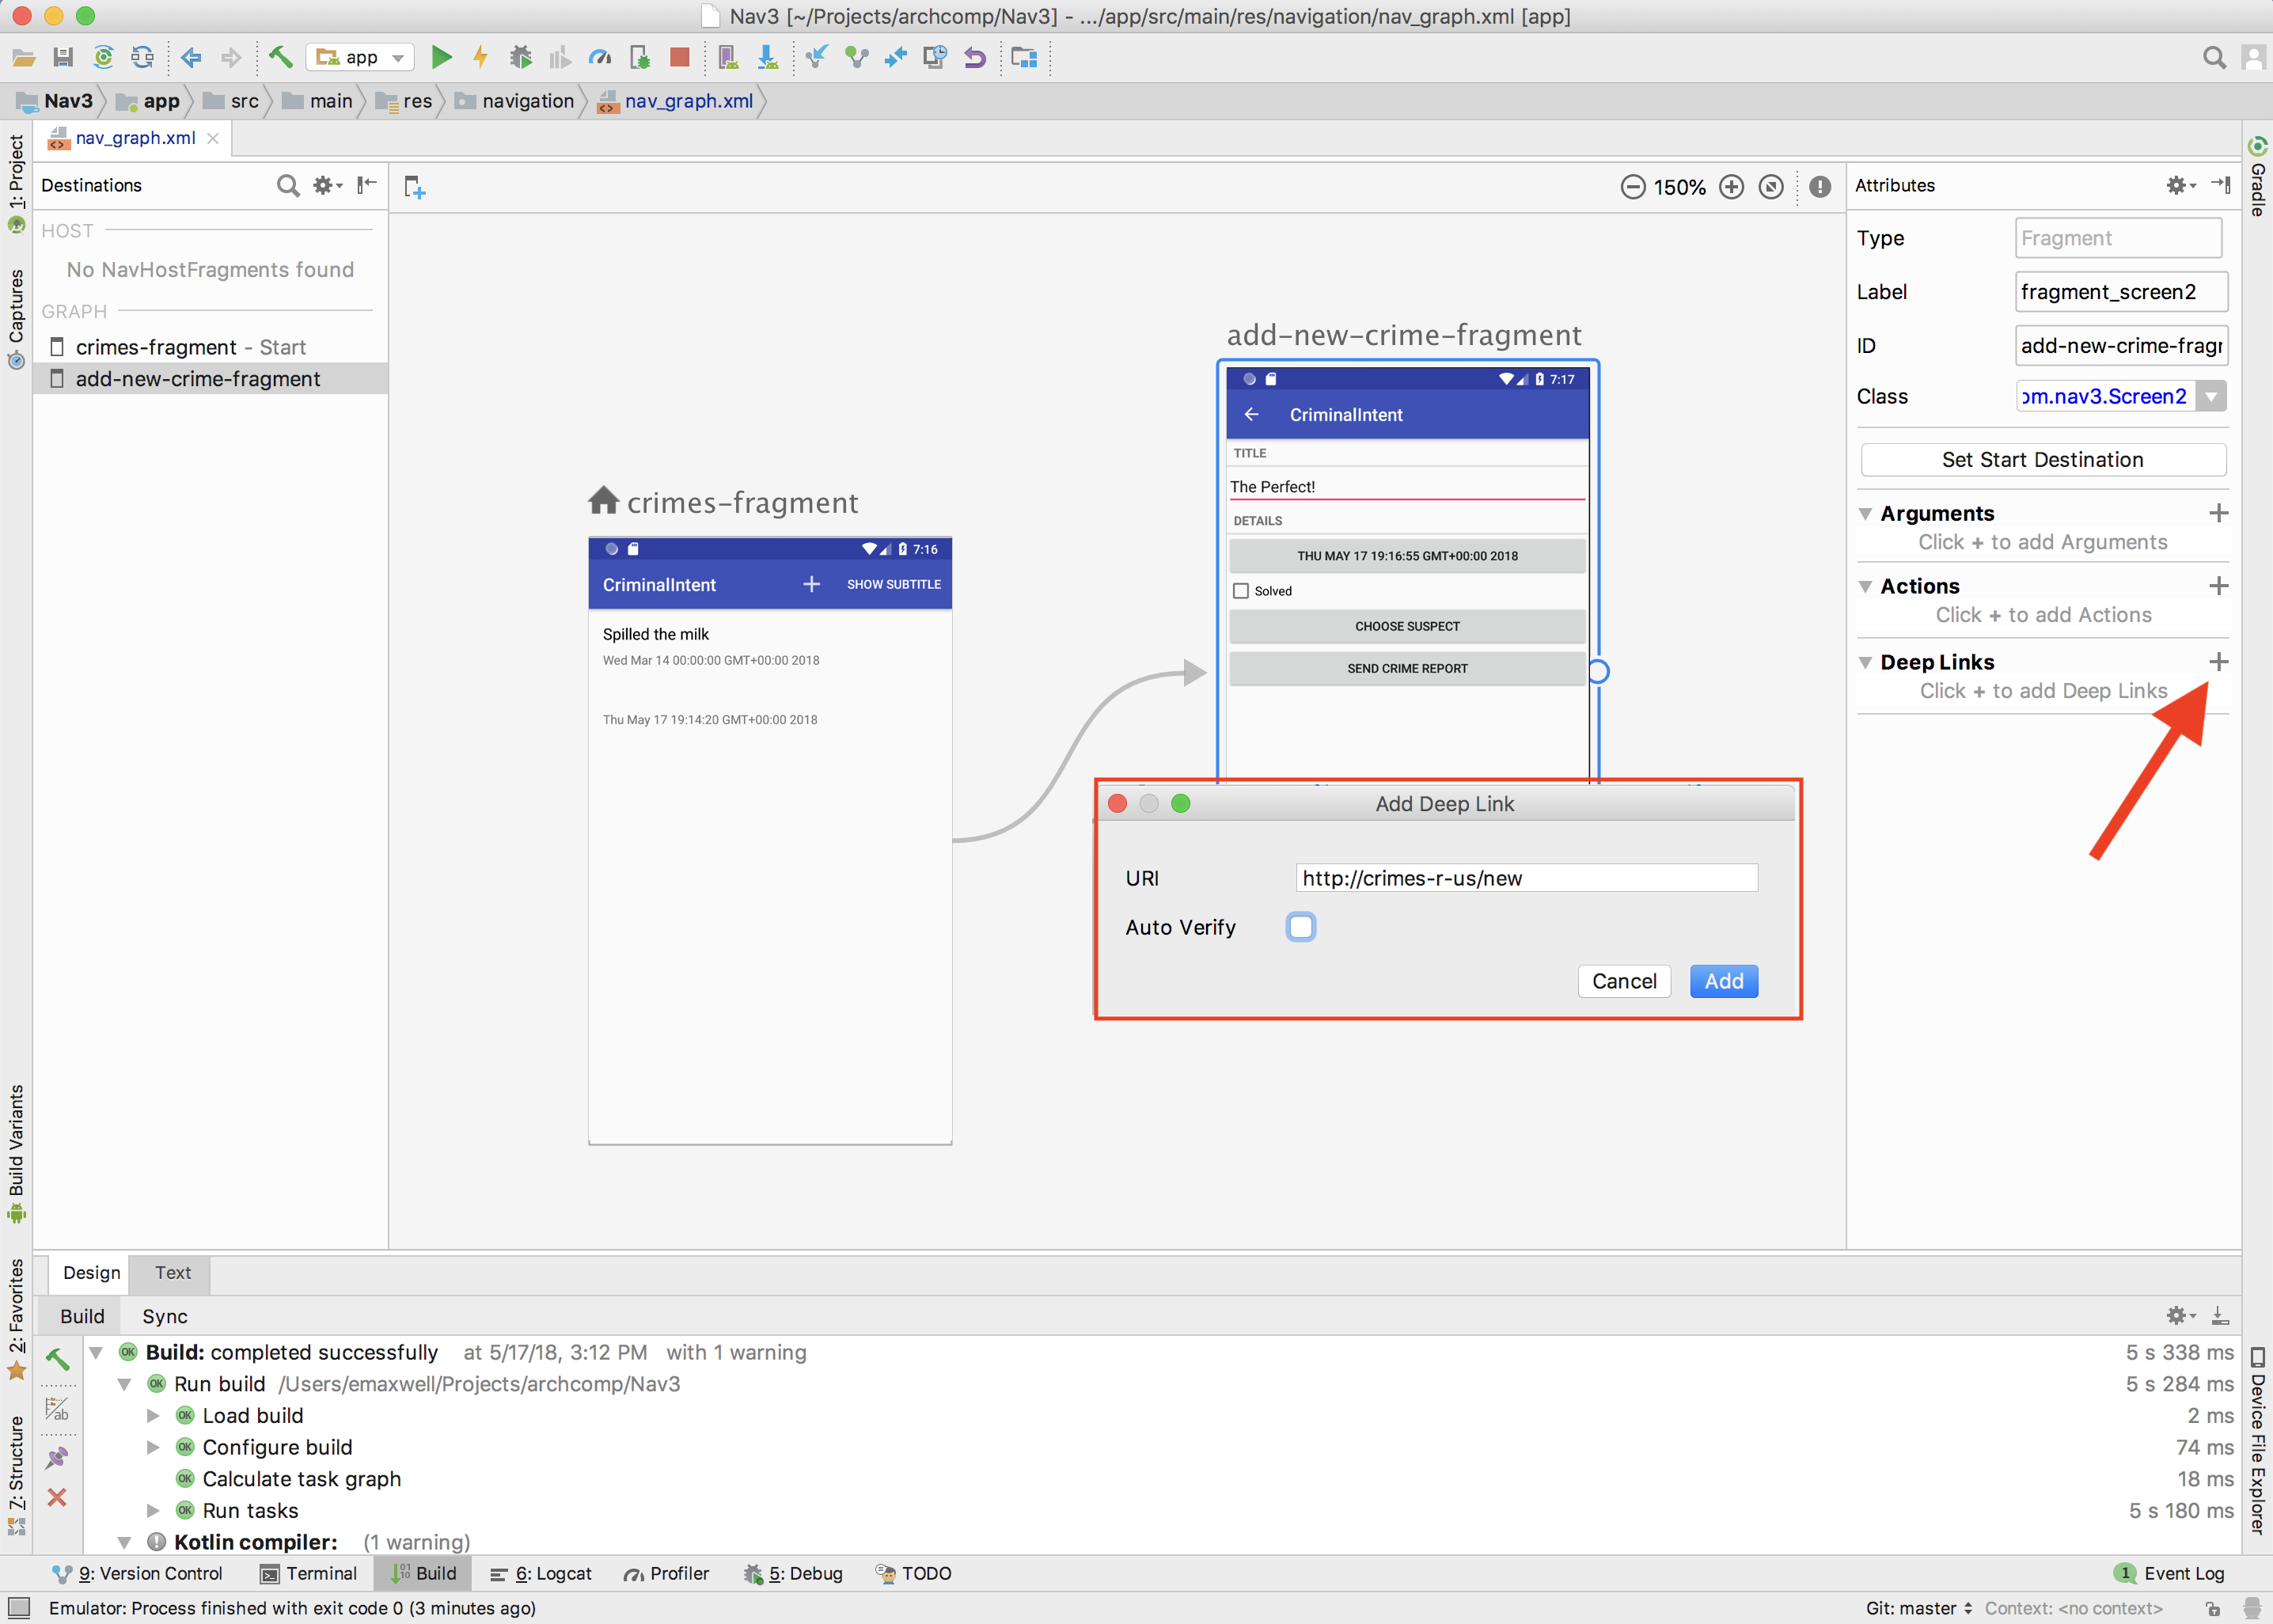Debug the app using the bug icon

pos(521,57)
